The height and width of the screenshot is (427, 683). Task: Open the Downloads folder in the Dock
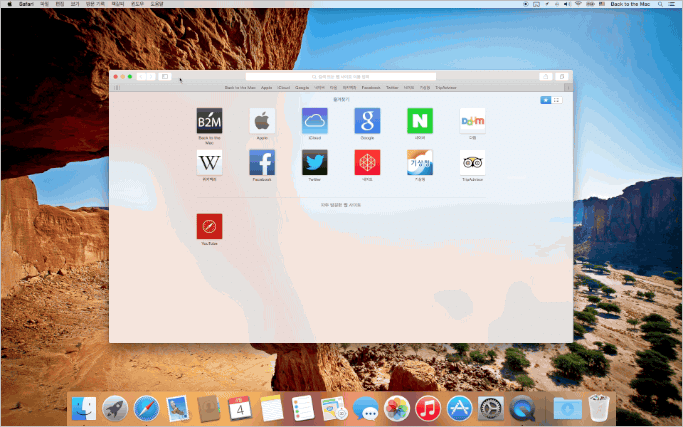point(568,408)
